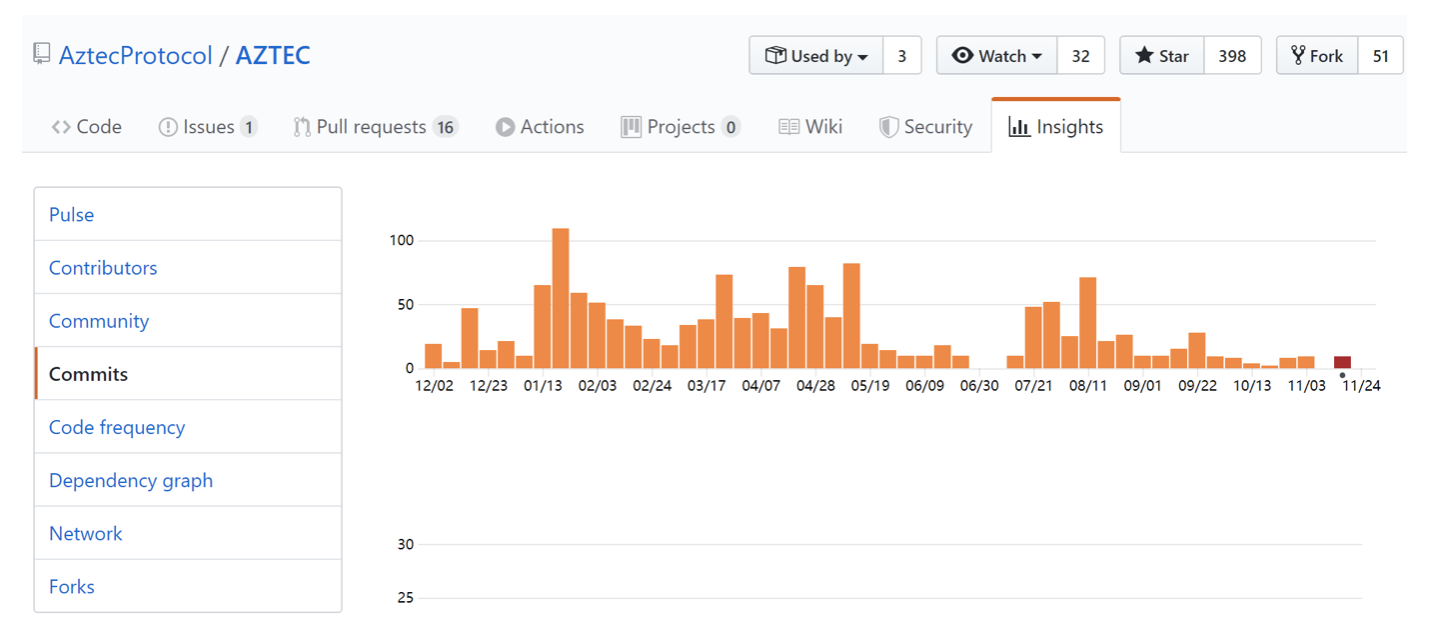This screenshot has width=1448, height=638.
Task: Open Pulse in the Insights sidebar
Action: pos(188,214)
